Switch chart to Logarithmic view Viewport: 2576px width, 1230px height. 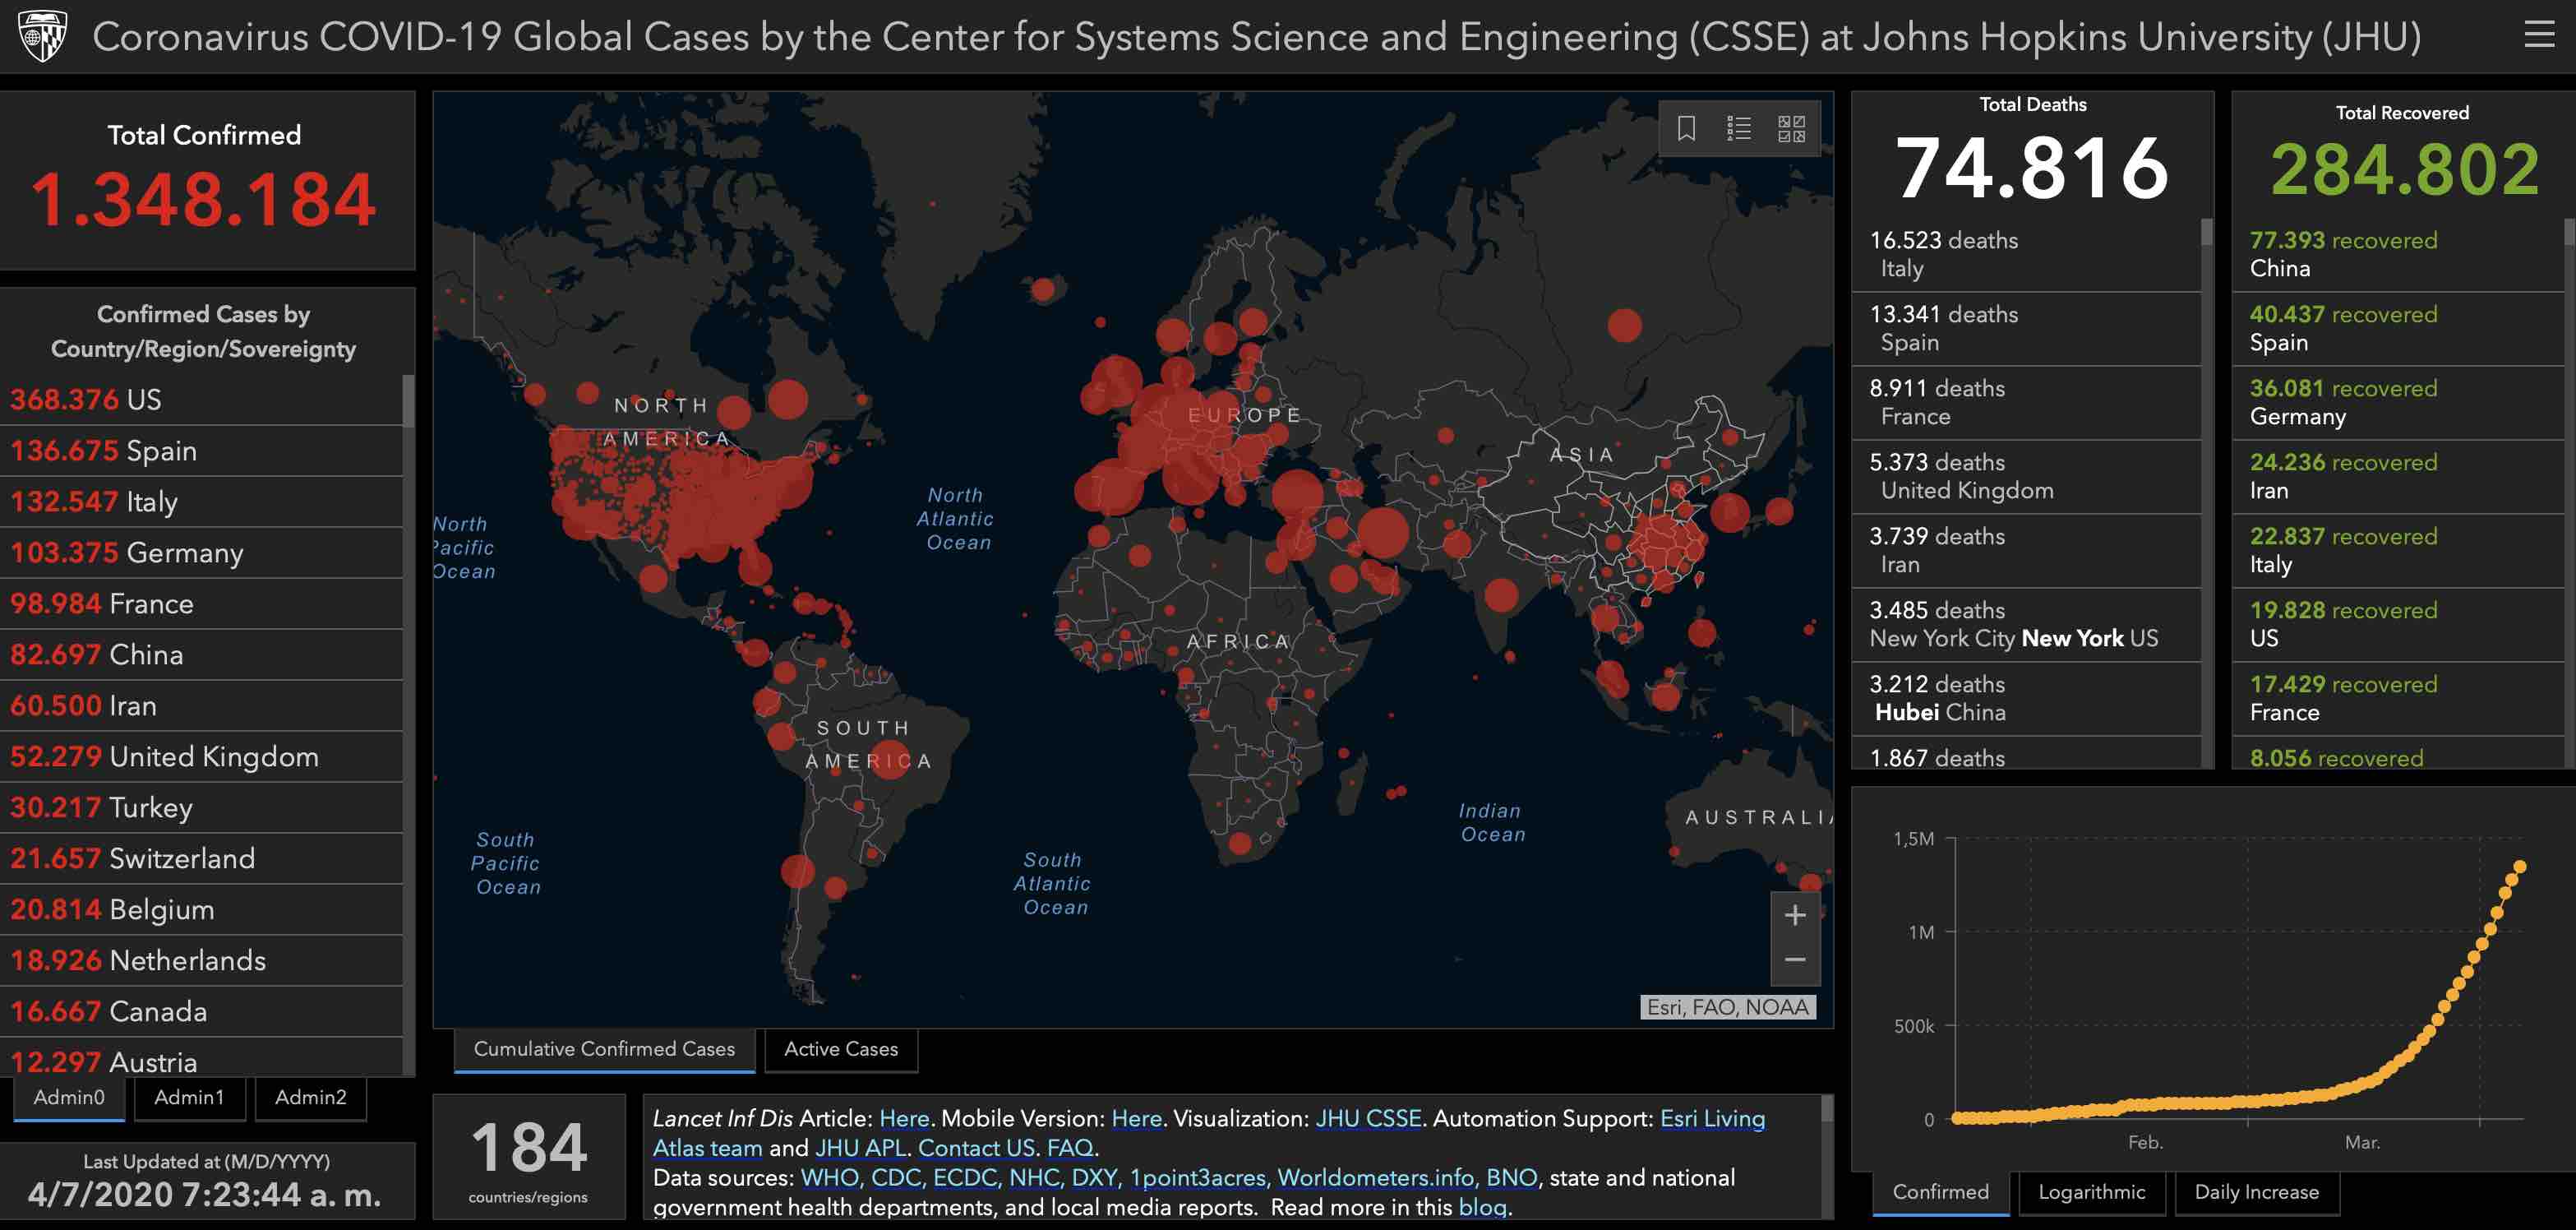[x=2091, y=1192]
